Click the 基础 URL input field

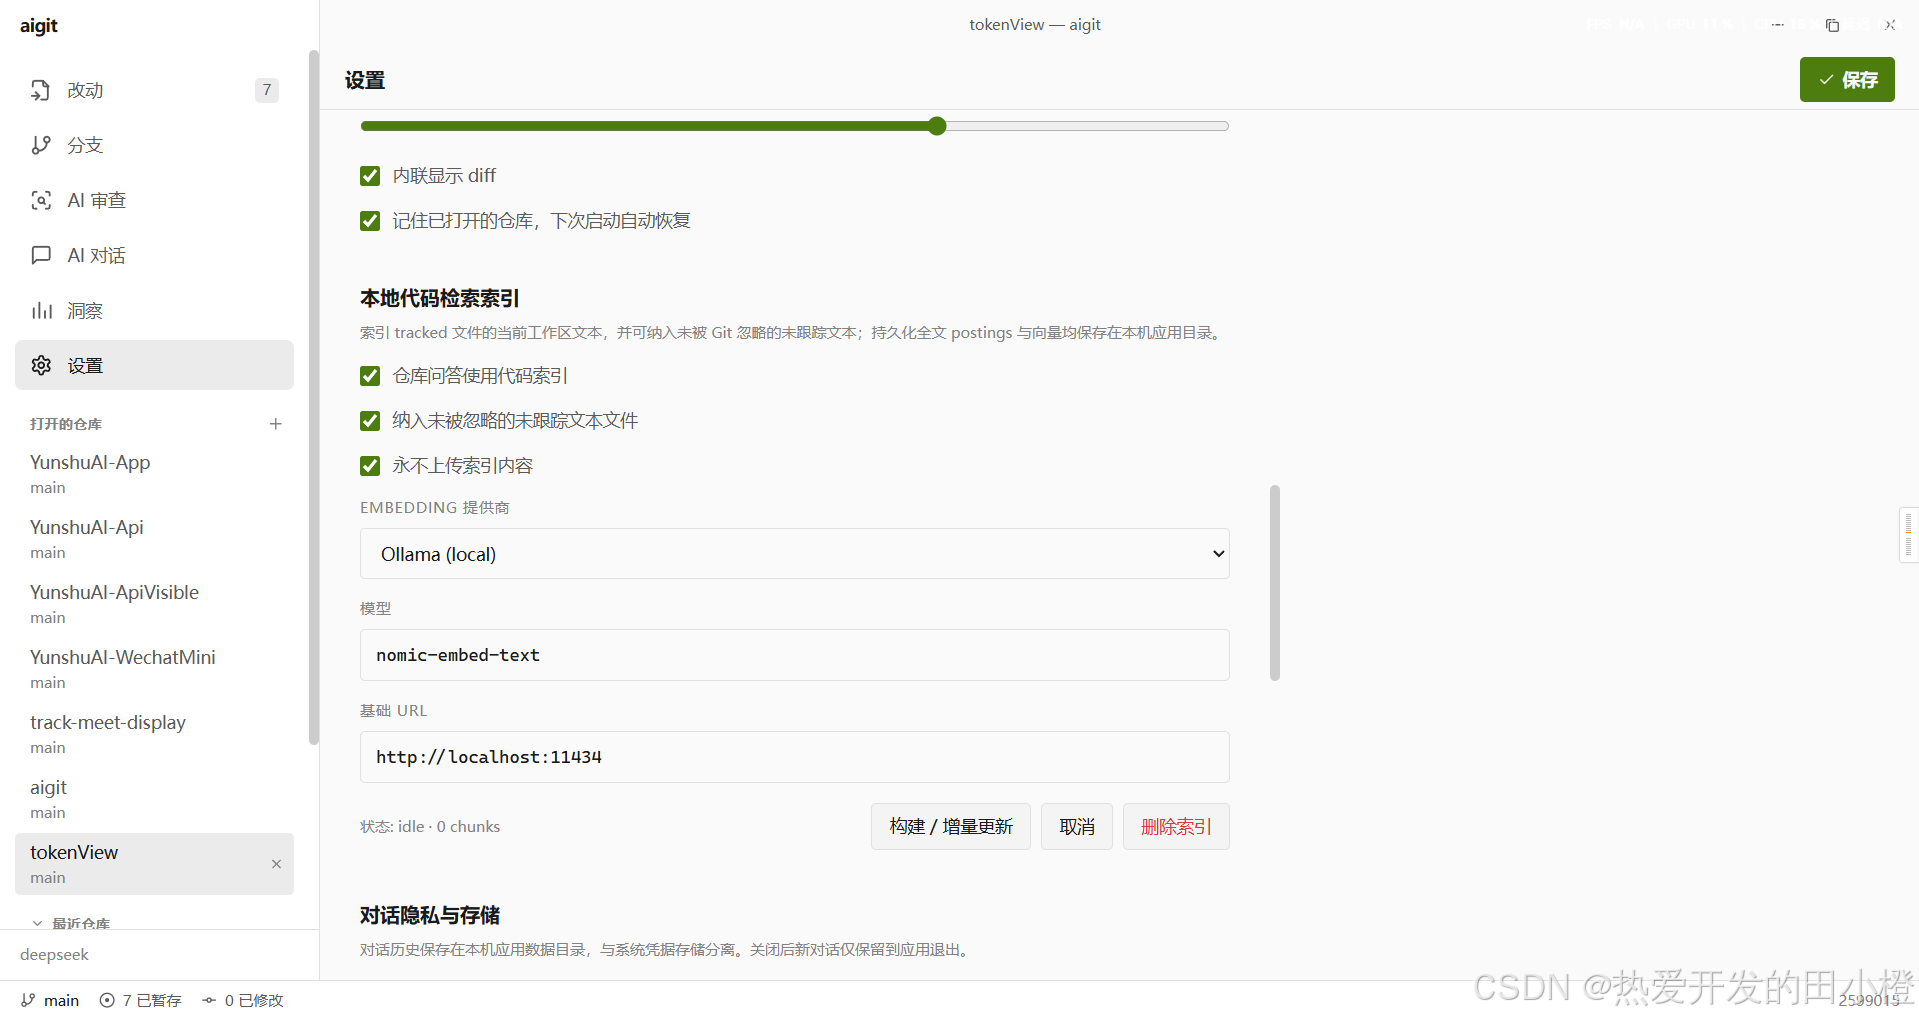tap(795, 757)
